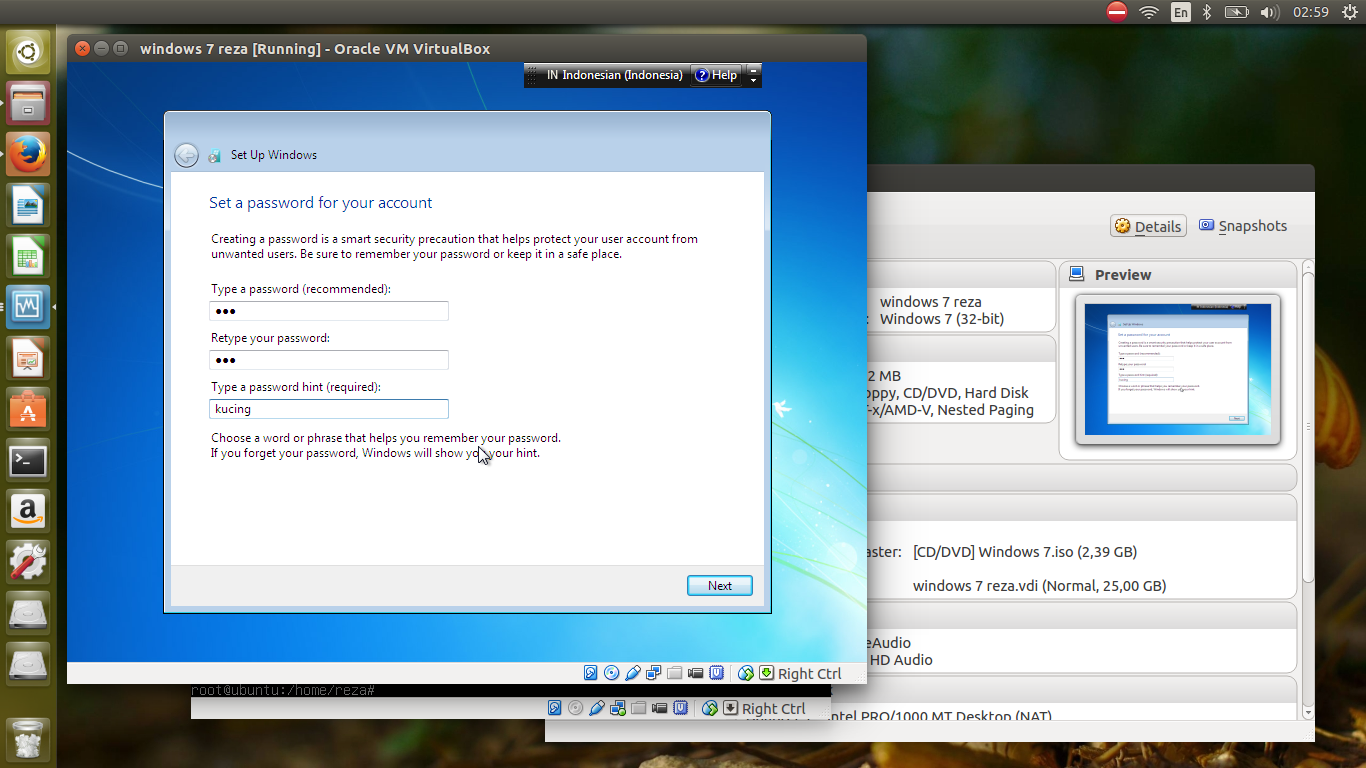Screen dimensions: 1366x768
Task: Open Files manager from the launcher
Action: pos(28,103)
